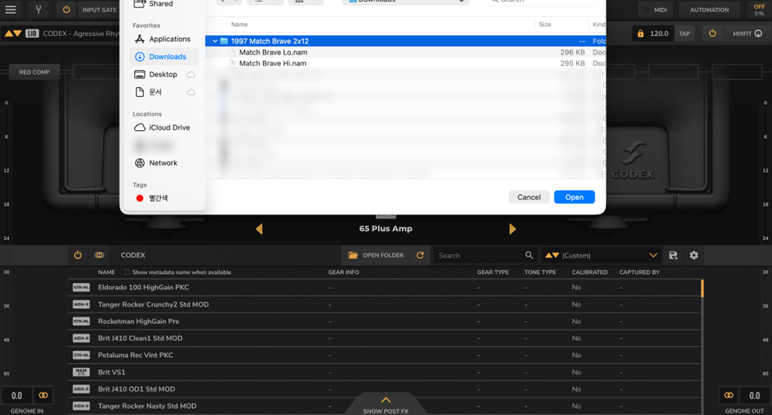Click Genome Out 0.0 gain value
The width and height of the screenshot is (772, 415).
point(754,395)
